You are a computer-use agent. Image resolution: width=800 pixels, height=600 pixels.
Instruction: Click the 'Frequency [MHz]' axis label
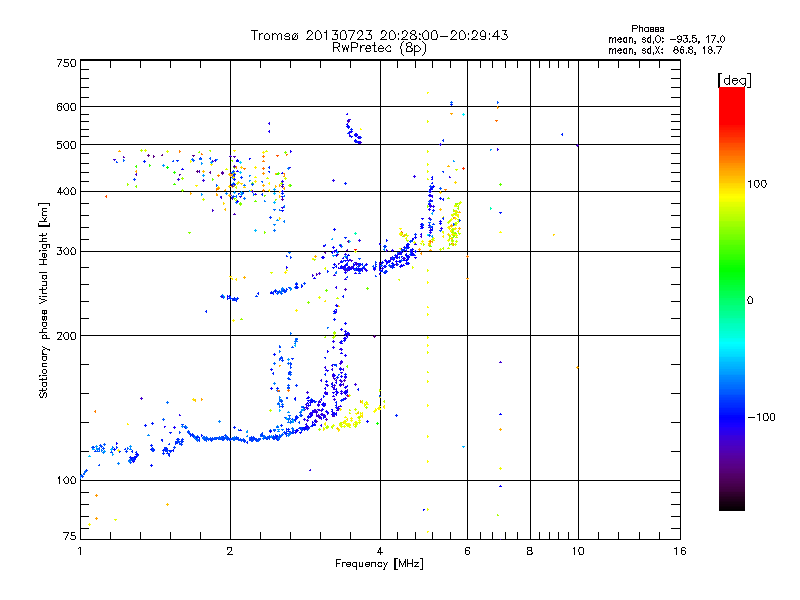point(379,564)
